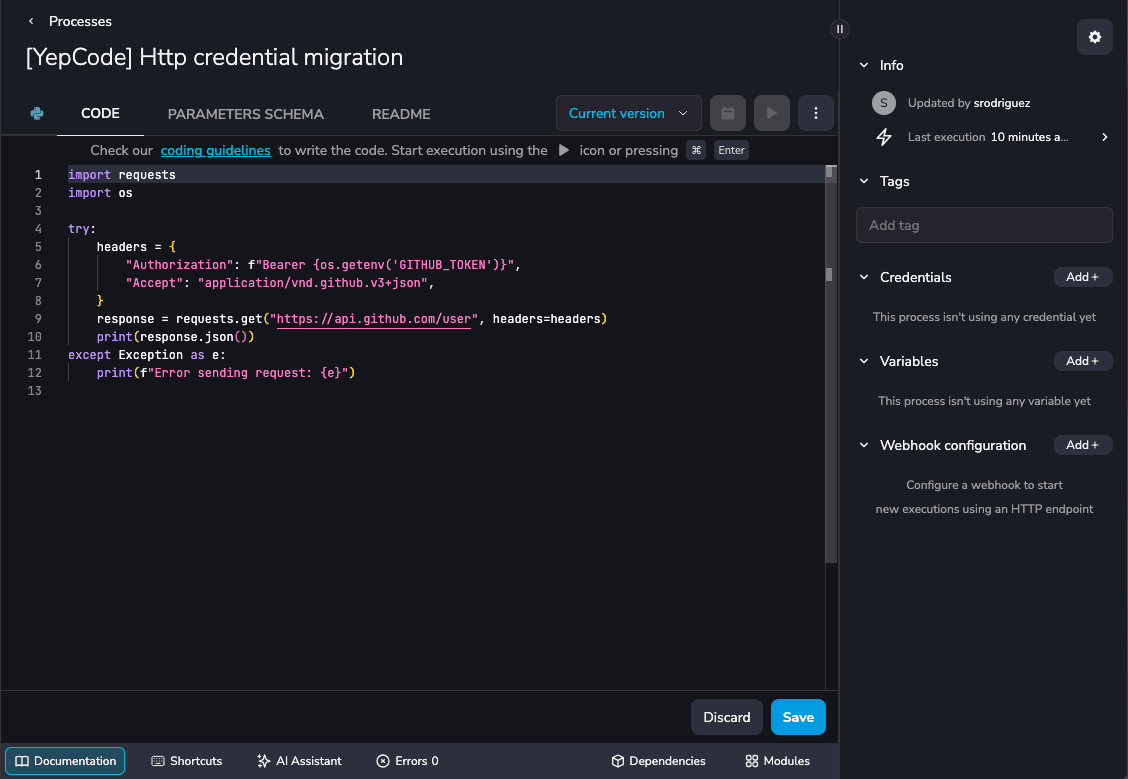Add a webhook with Add + button
The width and height of the screenshot is (1128, 779).
1082,445
